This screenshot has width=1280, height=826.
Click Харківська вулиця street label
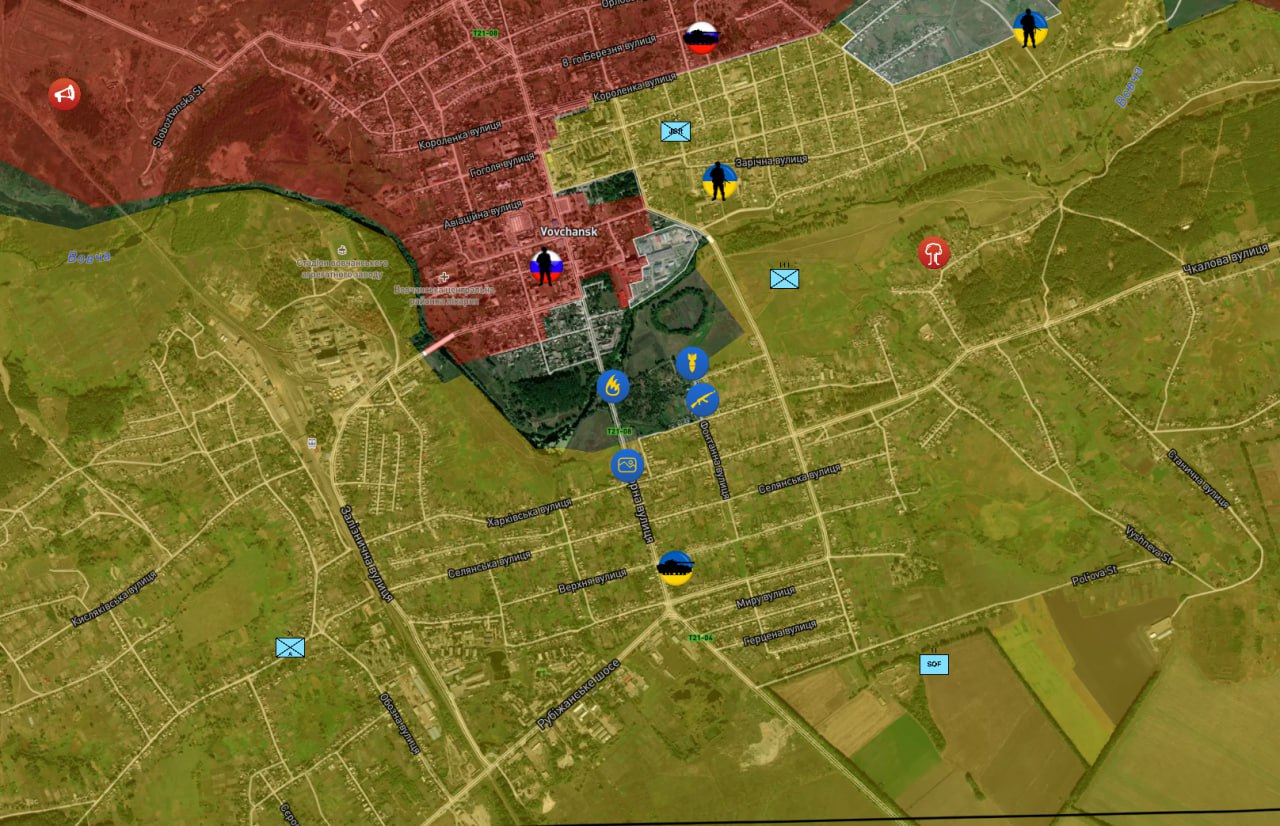529,512
